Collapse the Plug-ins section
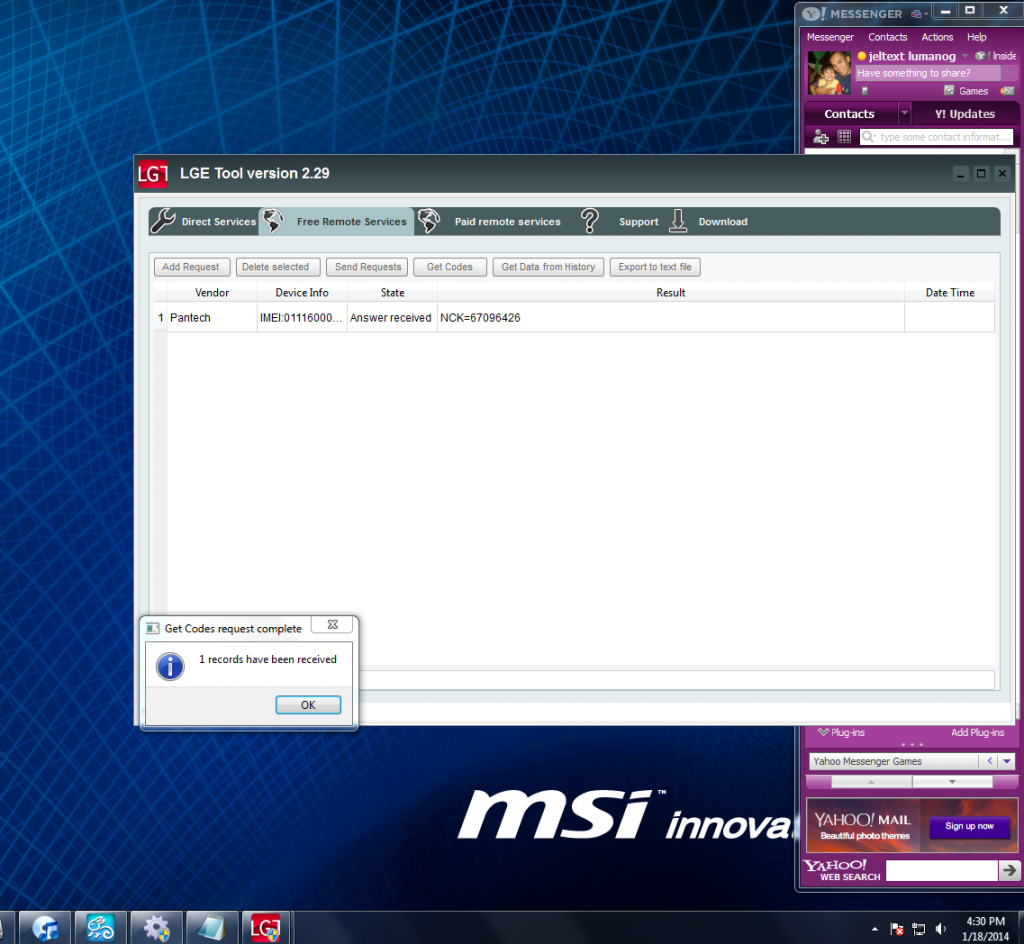Screen dimensions: 1024x944 (841, 732)
